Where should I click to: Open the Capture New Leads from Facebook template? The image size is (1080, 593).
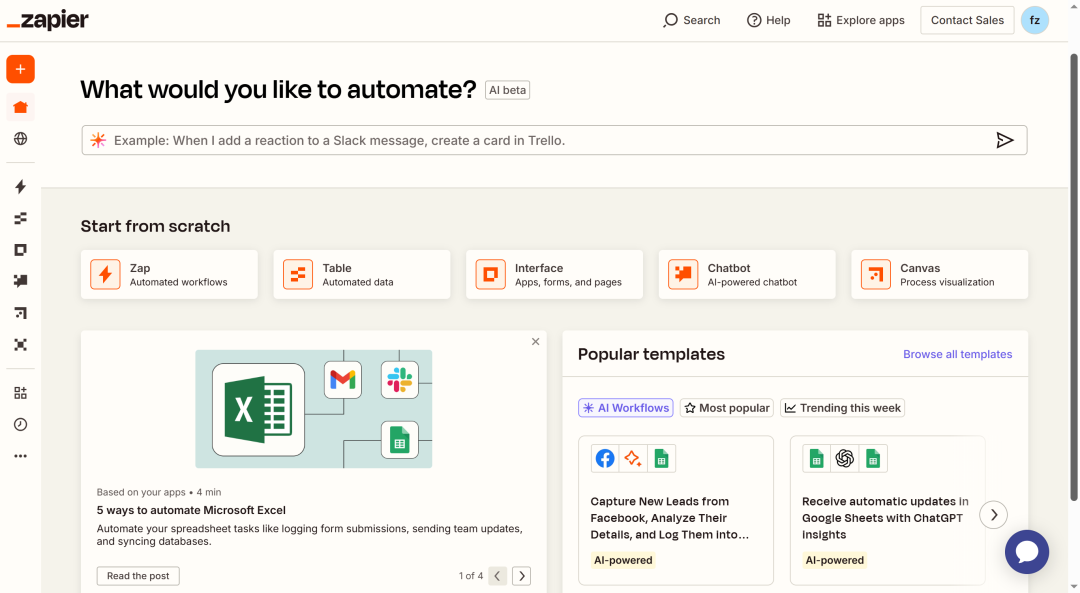click(x=676, y=510)
